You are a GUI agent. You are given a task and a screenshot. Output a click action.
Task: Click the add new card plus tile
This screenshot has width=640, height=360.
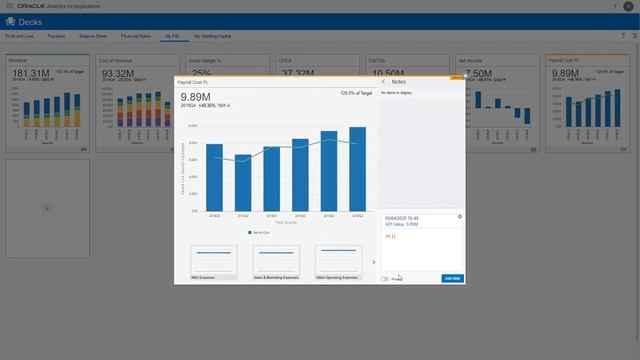click(47, 209)
